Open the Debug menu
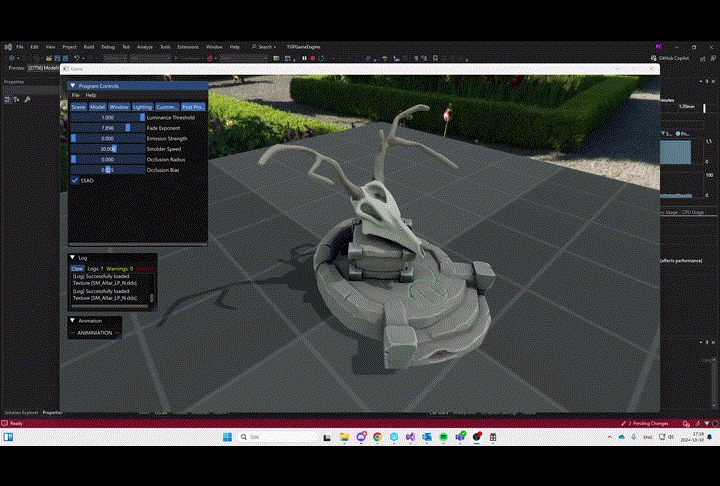The height and width of the screenshot is (486, 720). 108,47
